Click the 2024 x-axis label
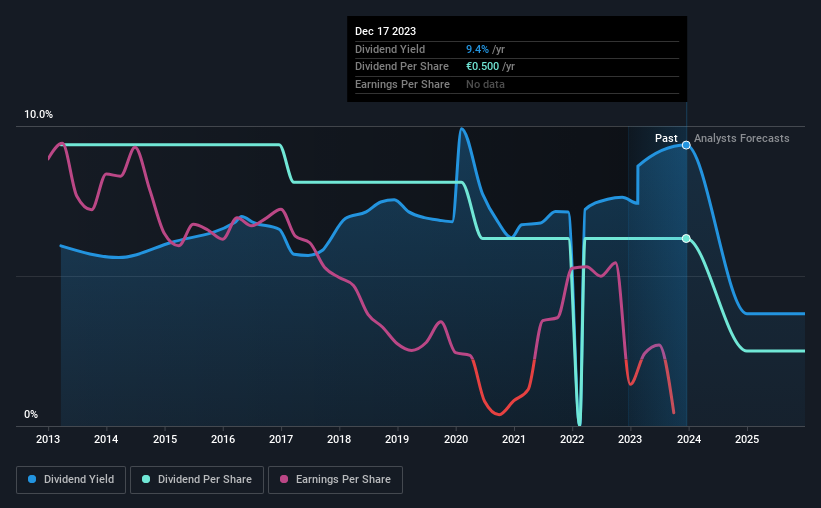Viewport: 821px width, 508px height. point(689,439)
